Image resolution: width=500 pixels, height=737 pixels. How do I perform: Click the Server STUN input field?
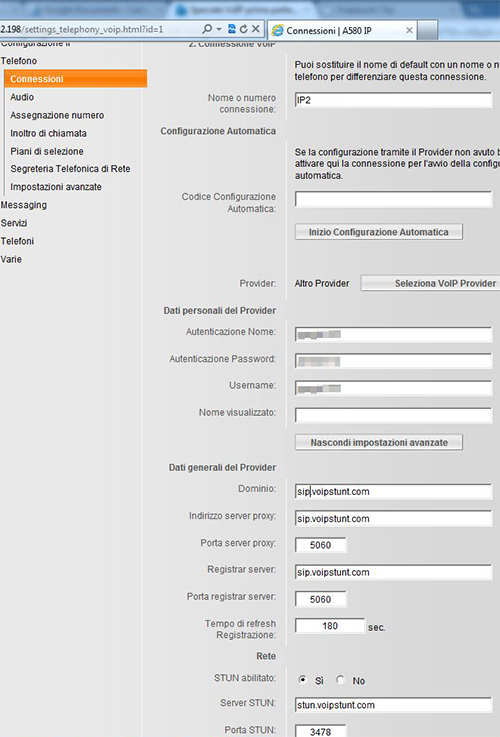[393, 705]
